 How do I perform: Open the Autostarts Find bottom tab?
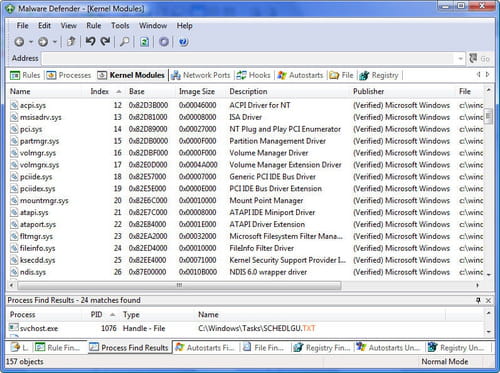click(x=205, y=348)
